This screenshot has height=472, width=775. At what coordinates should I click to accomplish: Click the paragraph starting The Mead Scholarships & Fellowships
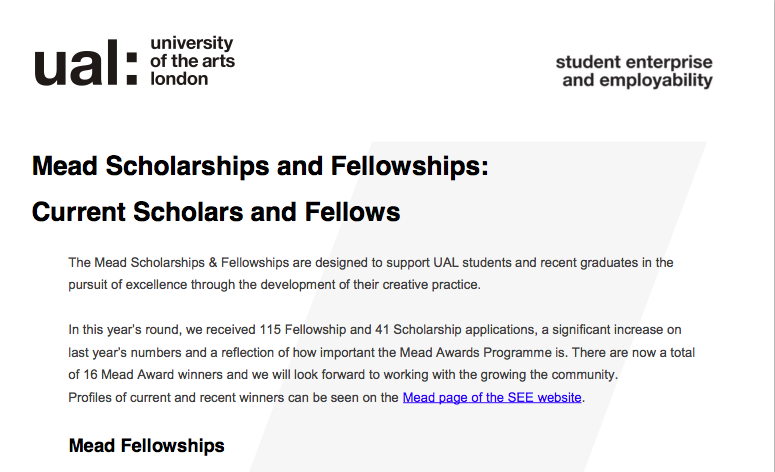371,273
